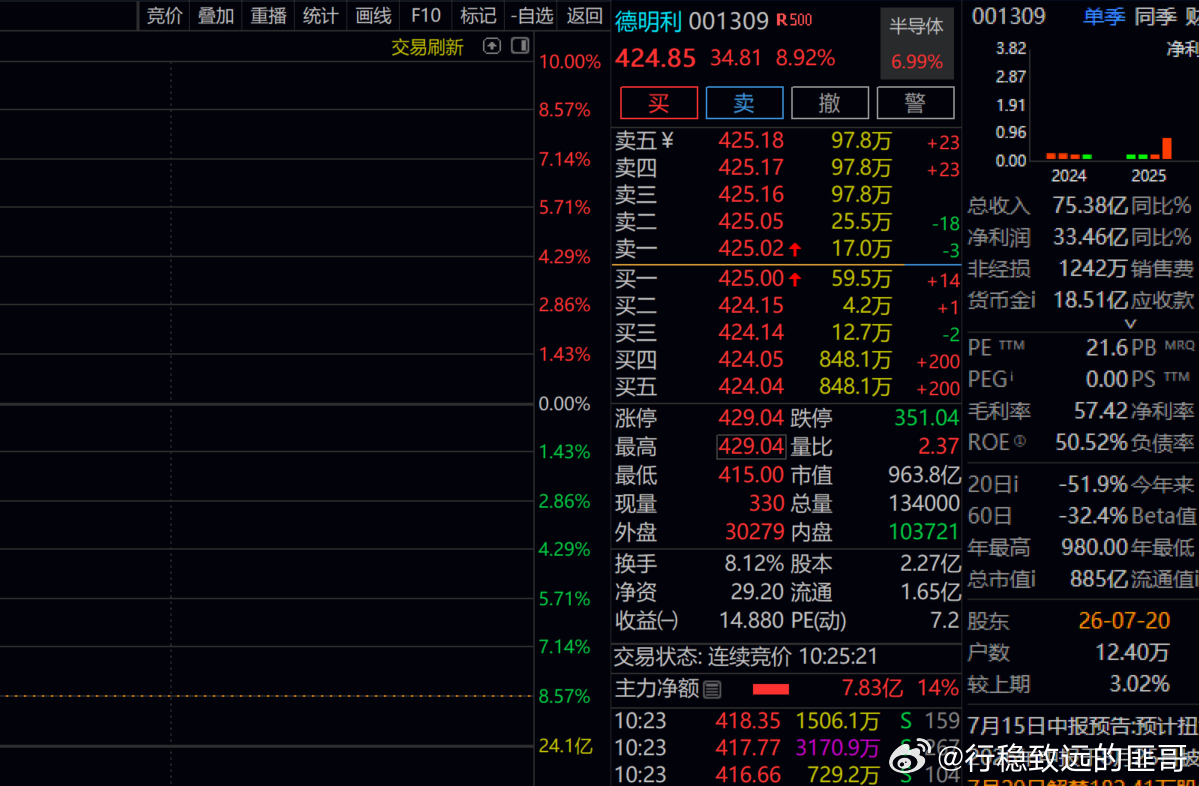Open the F10 company info
The image size is (1199, 786).
[425, 15]
